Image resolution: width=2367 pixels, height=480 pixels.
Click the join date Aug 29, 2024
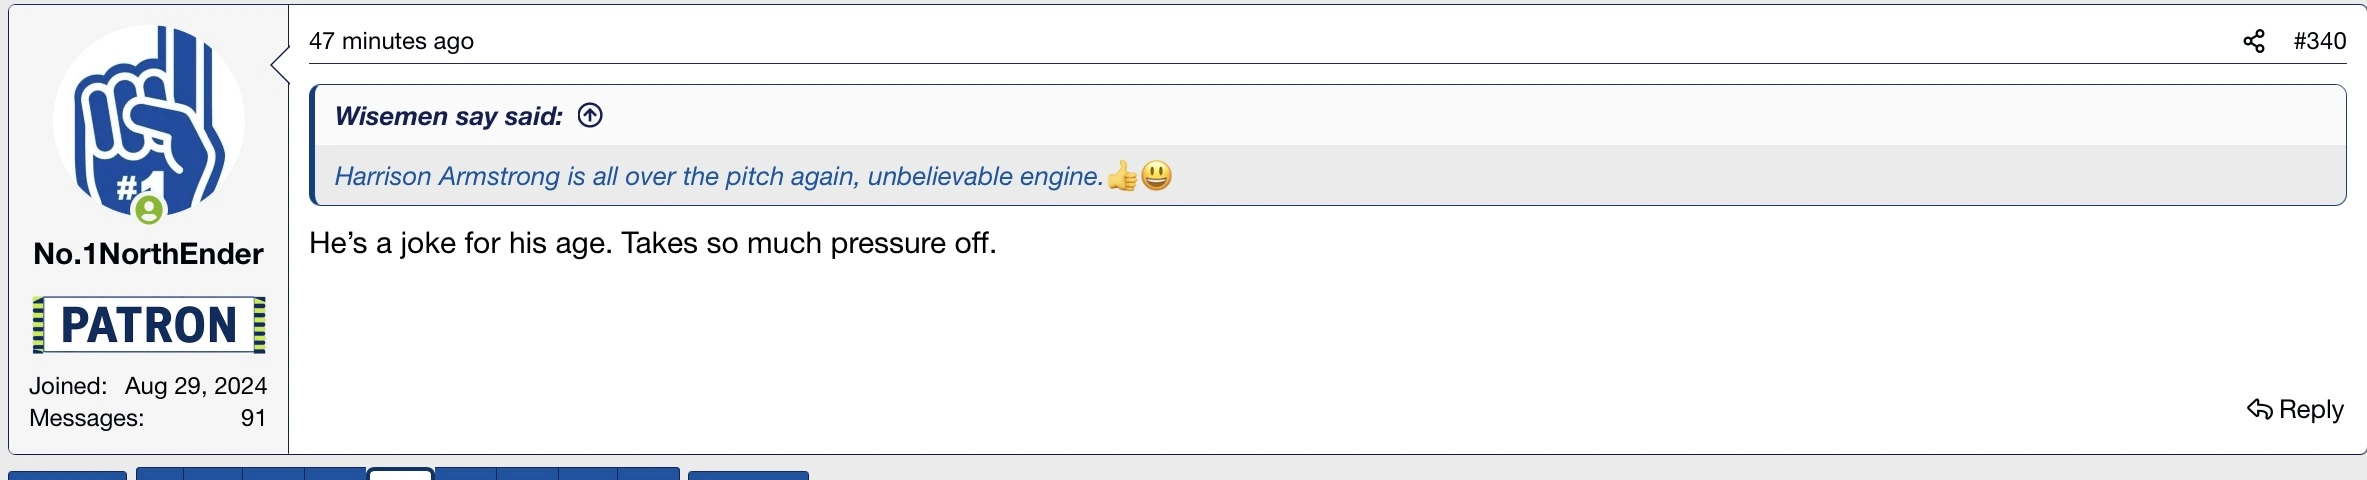(195, 386)
